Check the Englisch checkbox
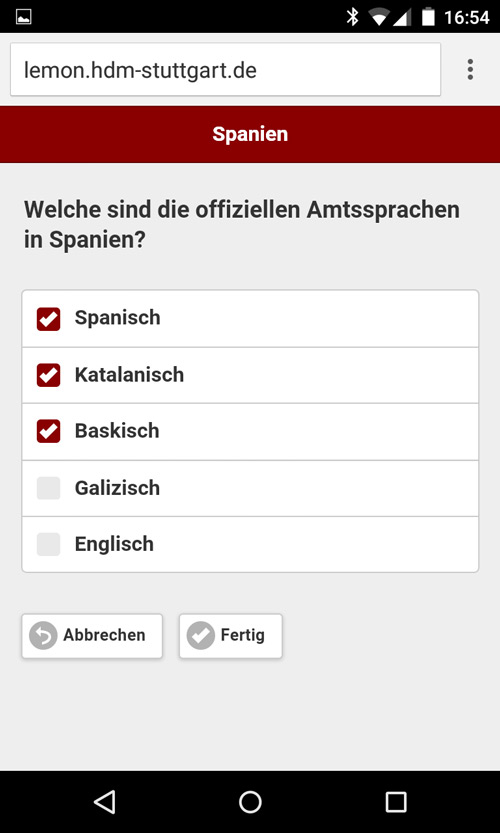This screenshot has width=500, height=833. 48,544
